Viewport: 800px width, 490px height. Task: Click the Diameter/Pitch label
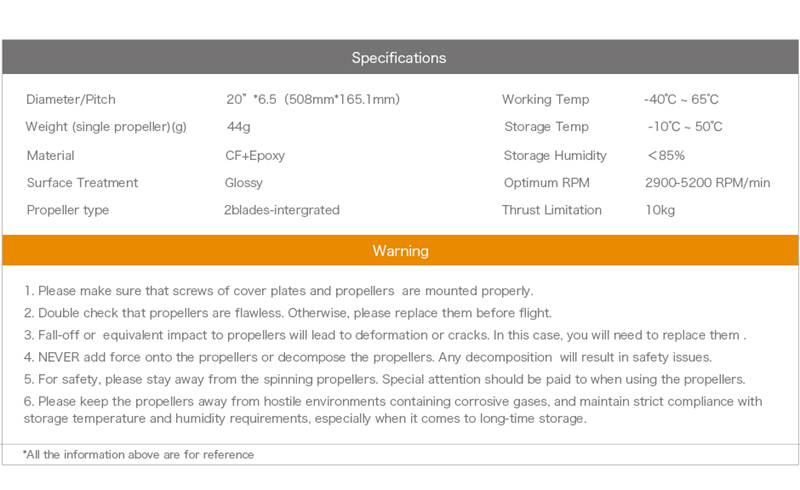(71, 100)
